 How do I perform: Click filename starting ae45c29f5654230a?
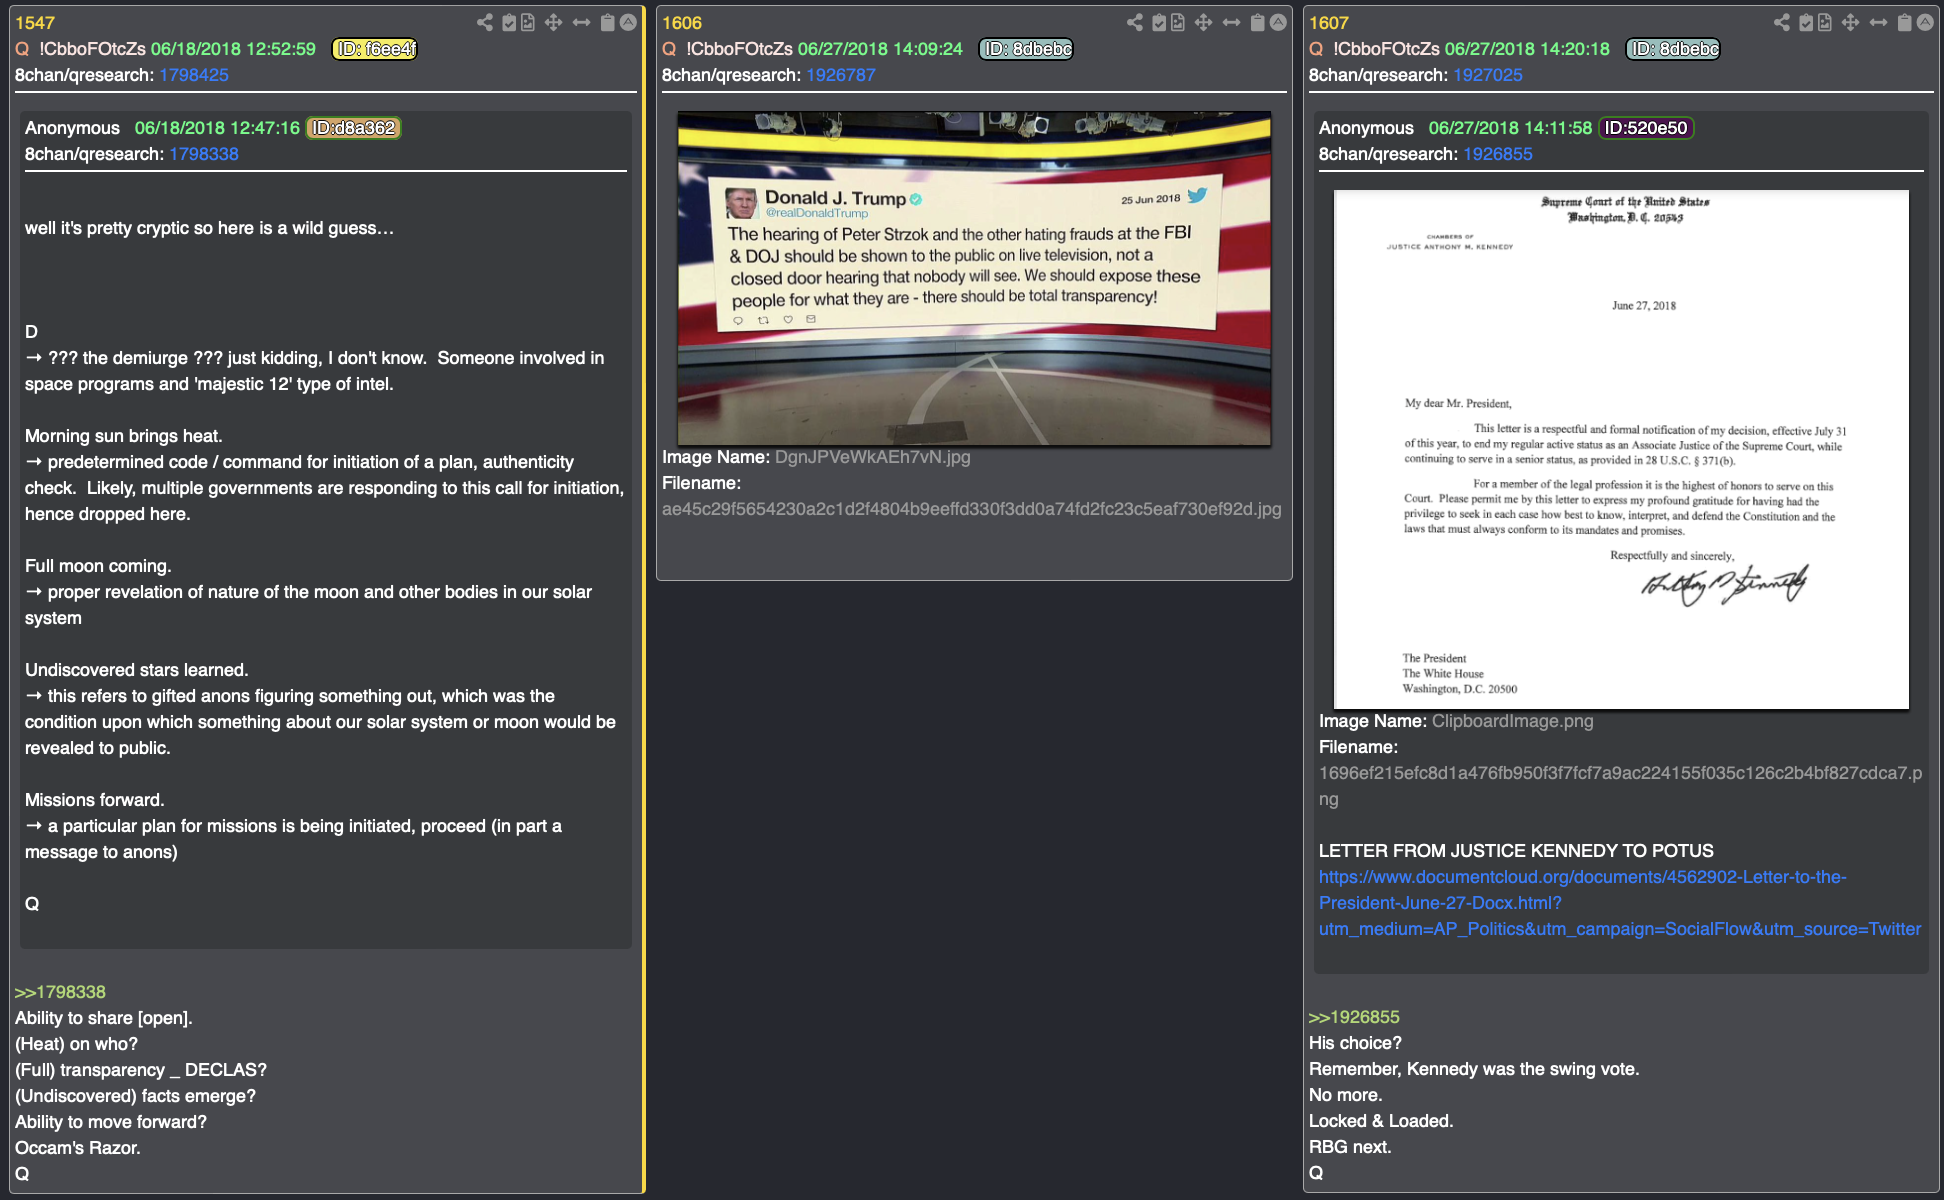(x=971, y=509)
